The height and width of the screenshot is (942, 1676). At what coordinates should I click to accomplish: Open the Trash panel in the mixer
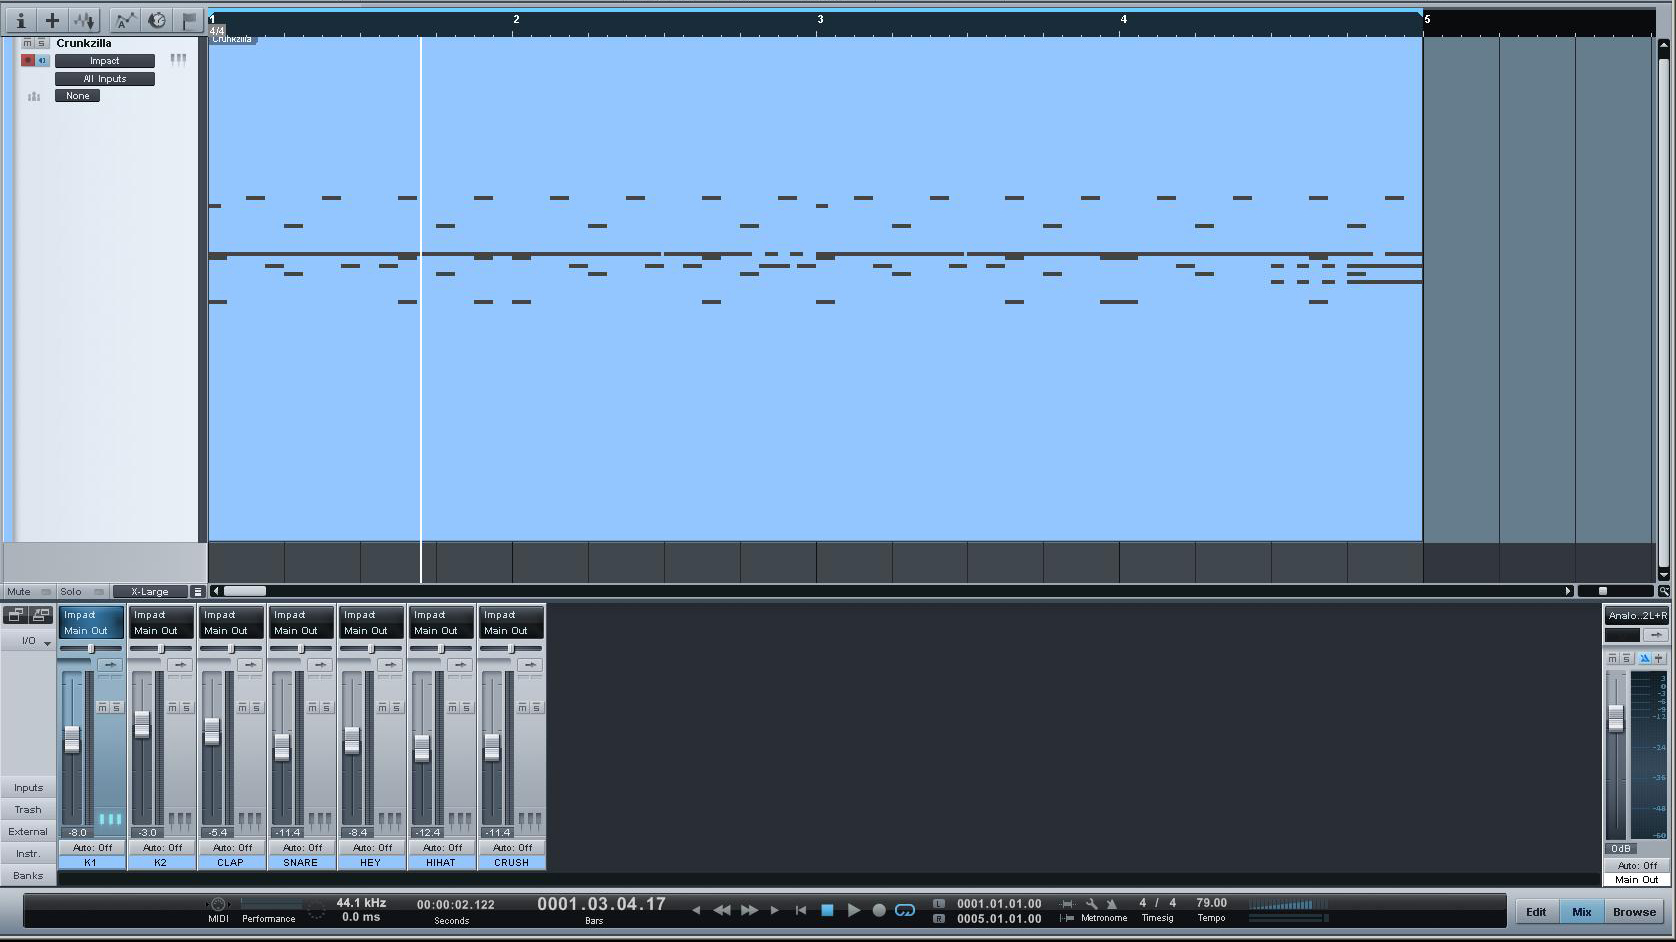coord(28,810)
